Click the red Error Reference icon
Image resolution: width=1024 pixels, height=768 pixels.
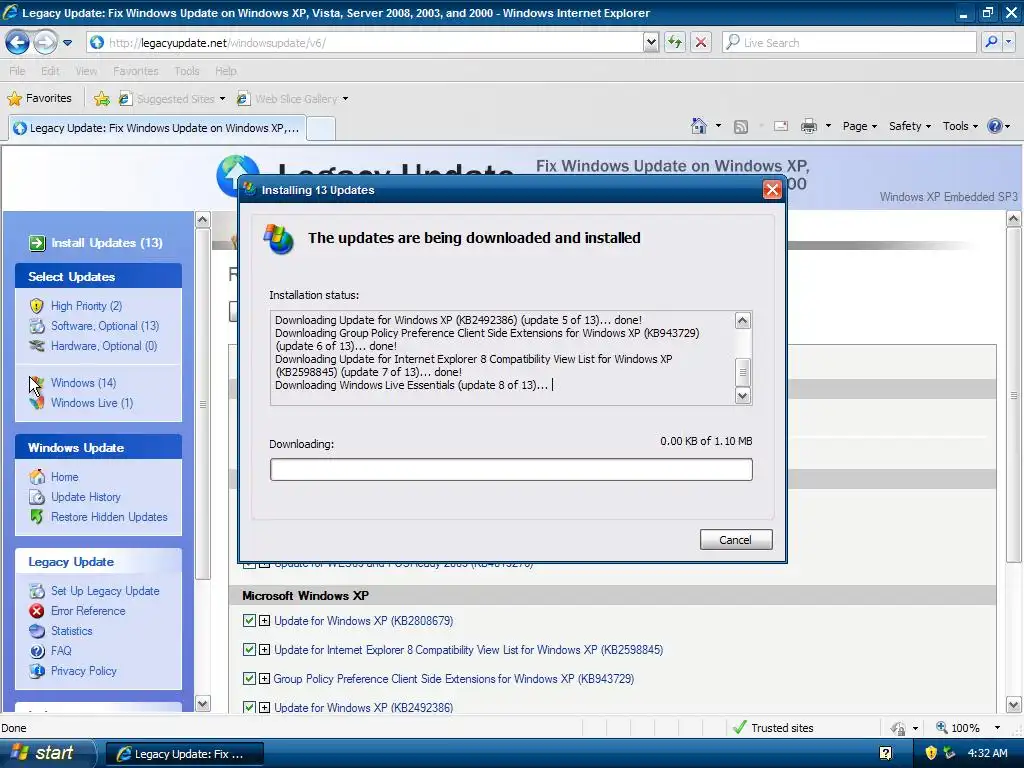coord(37,611)
